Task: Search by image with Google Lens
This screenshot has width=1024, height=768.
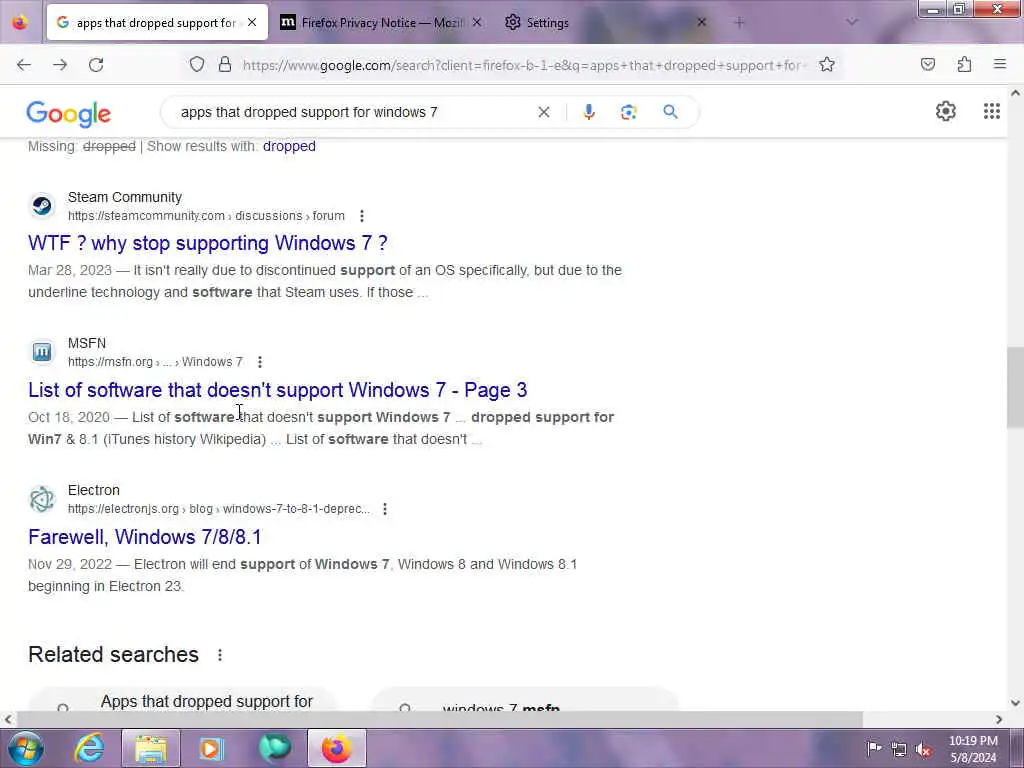Action: pos(628,112)
